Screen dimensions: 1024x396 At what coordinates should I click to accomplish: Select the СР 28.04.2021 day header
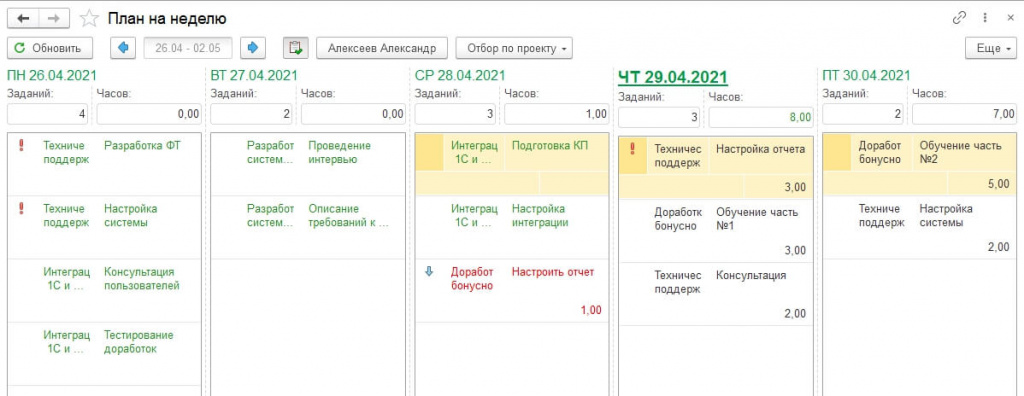460,75
